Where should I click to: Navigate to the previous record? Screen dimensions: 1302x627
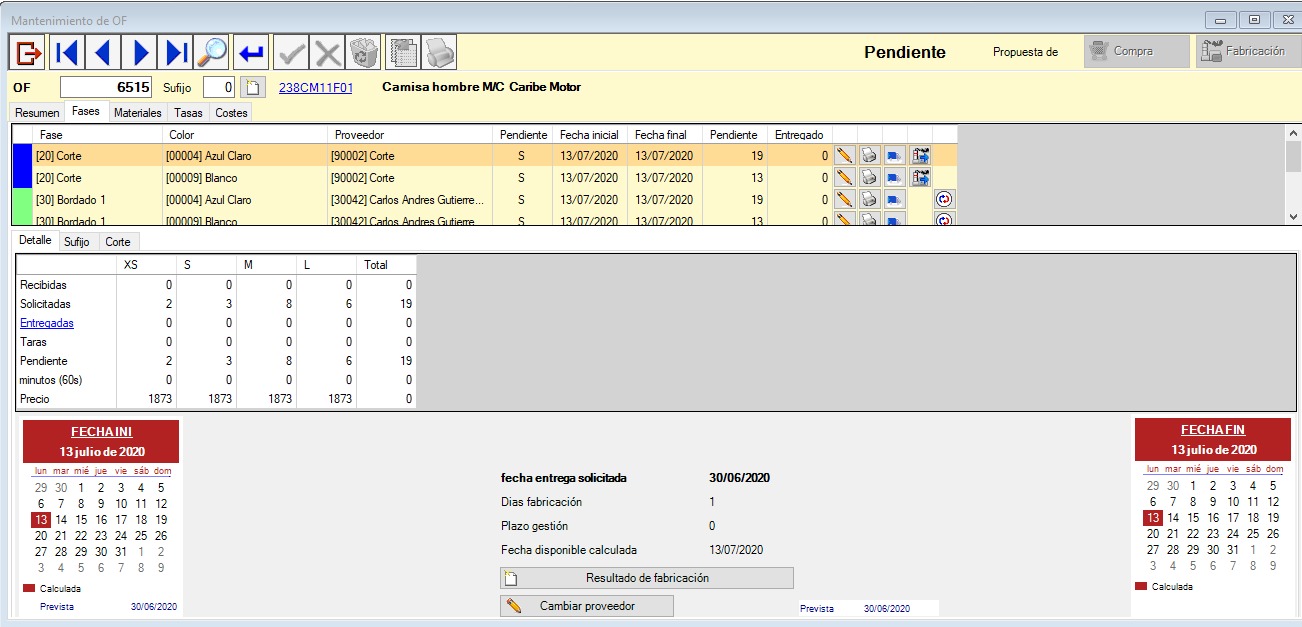[102, 52]
